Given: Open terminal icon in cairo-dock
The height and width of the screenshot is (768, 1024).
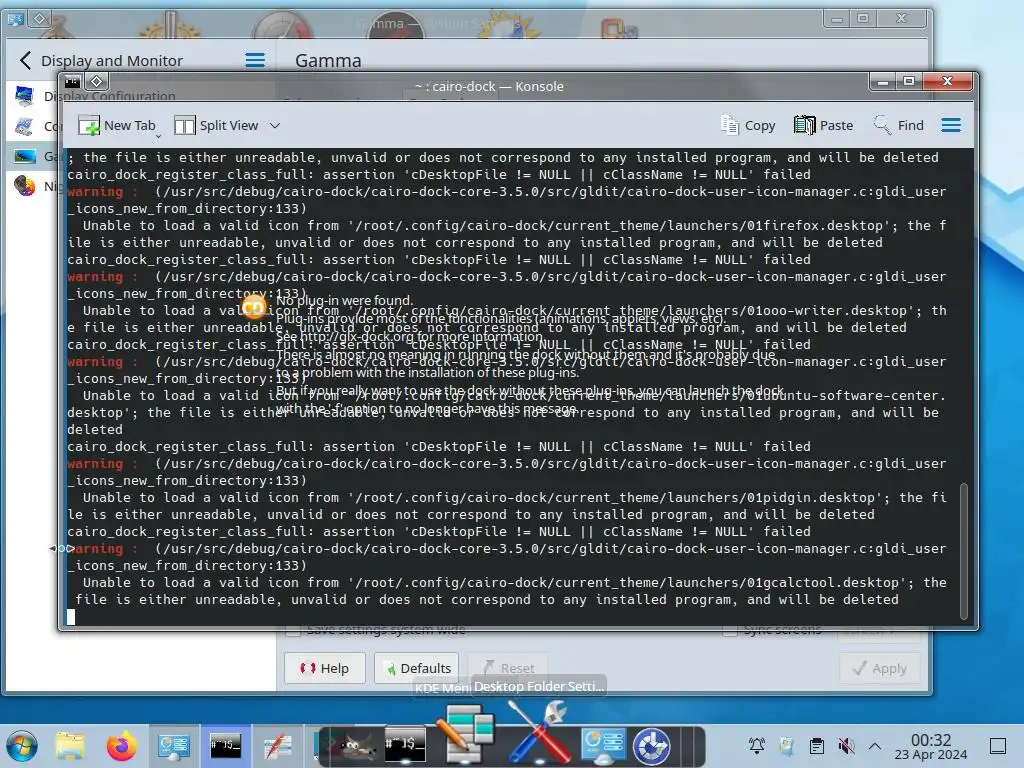Looking at the screenshot, I should pos(405,745).
